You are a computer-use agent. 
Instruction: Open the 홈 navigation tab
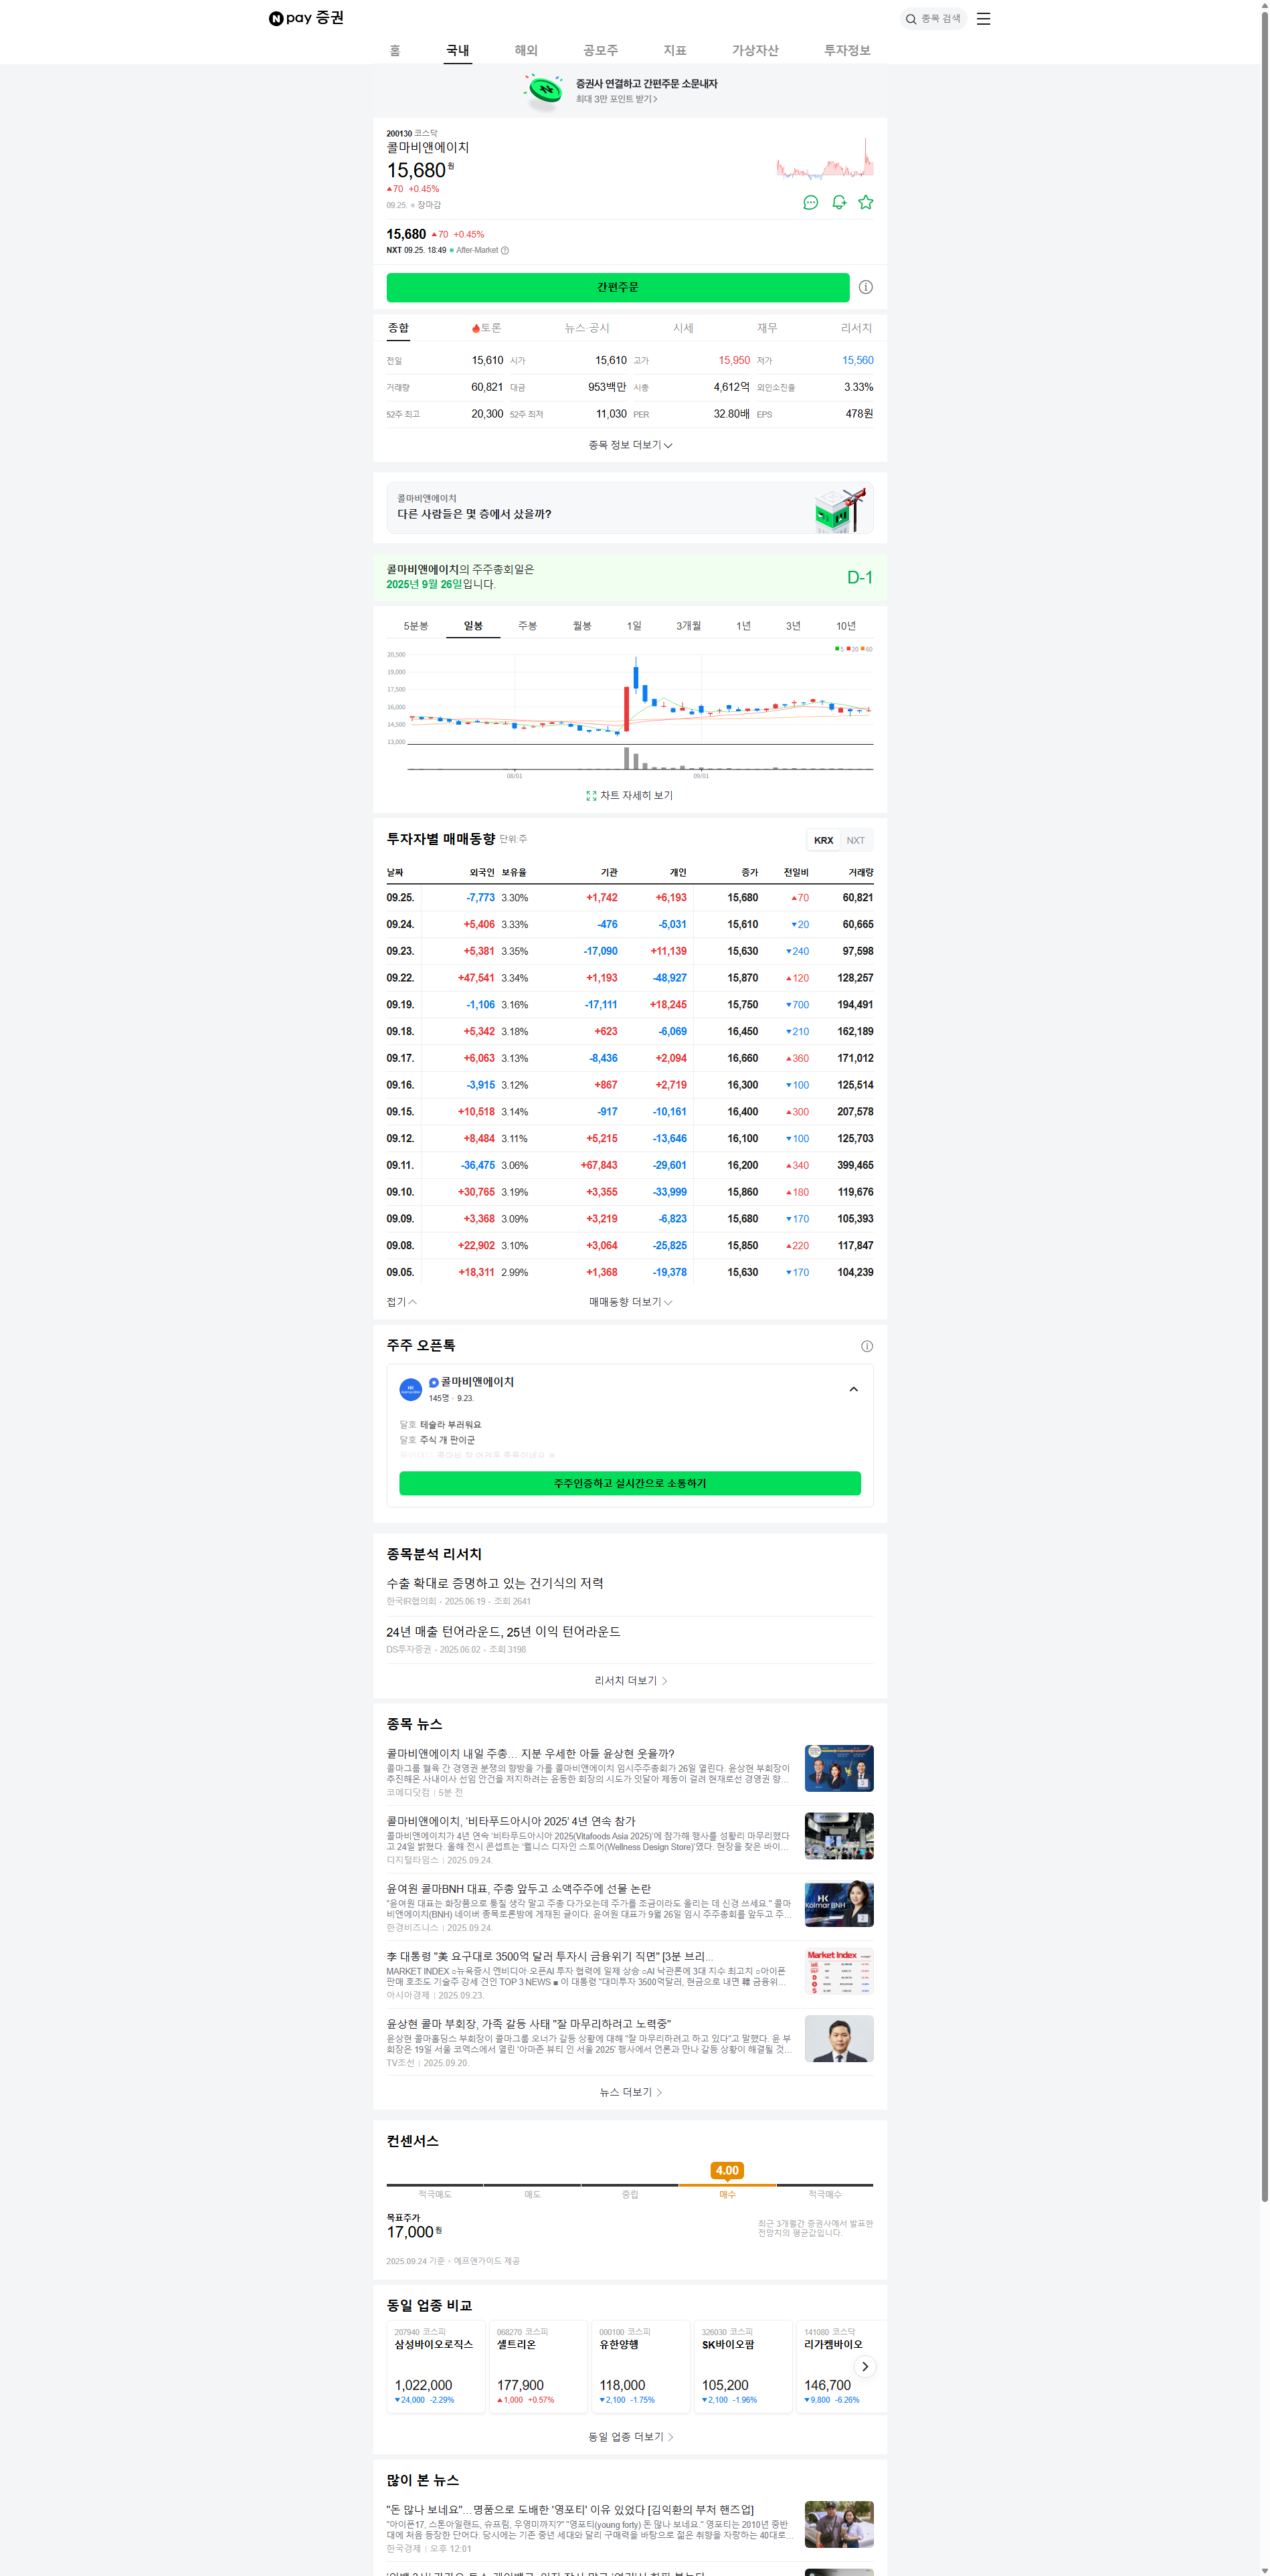pyautogui.click(x=395, y=50)
